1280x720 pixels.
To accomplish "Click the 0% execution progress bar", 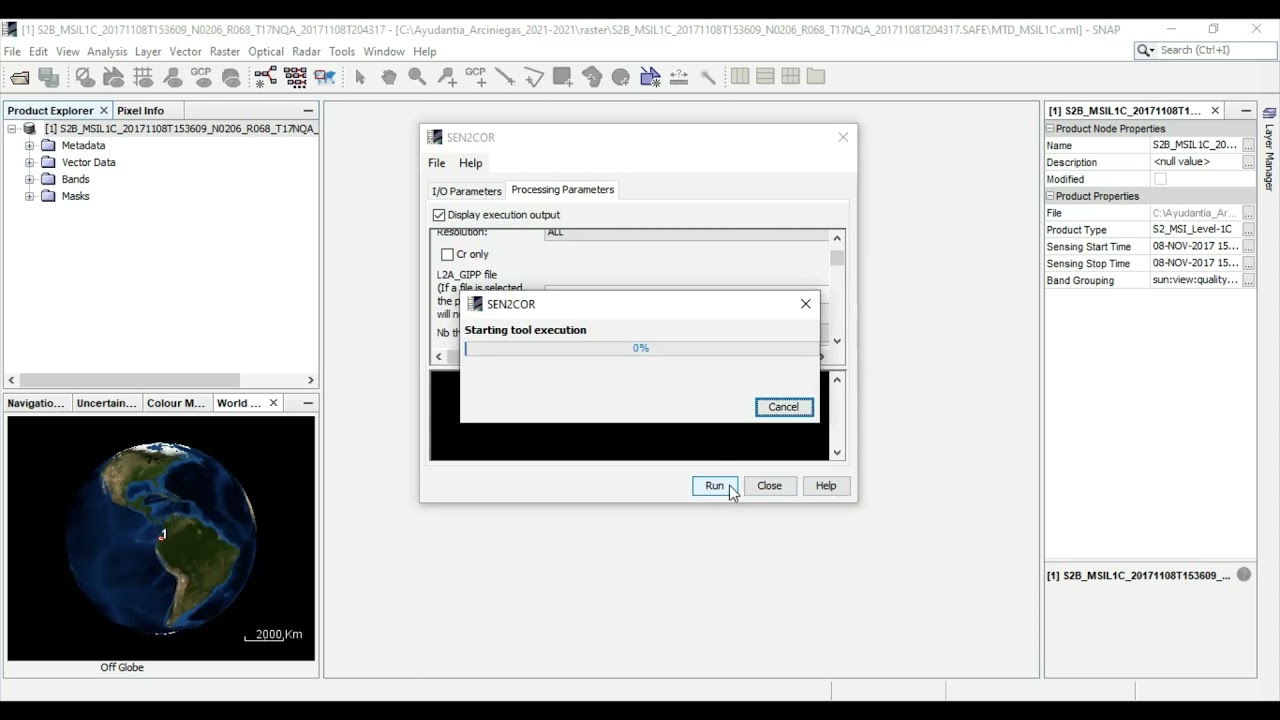I will pyautogui.click(x=641, y=348).
